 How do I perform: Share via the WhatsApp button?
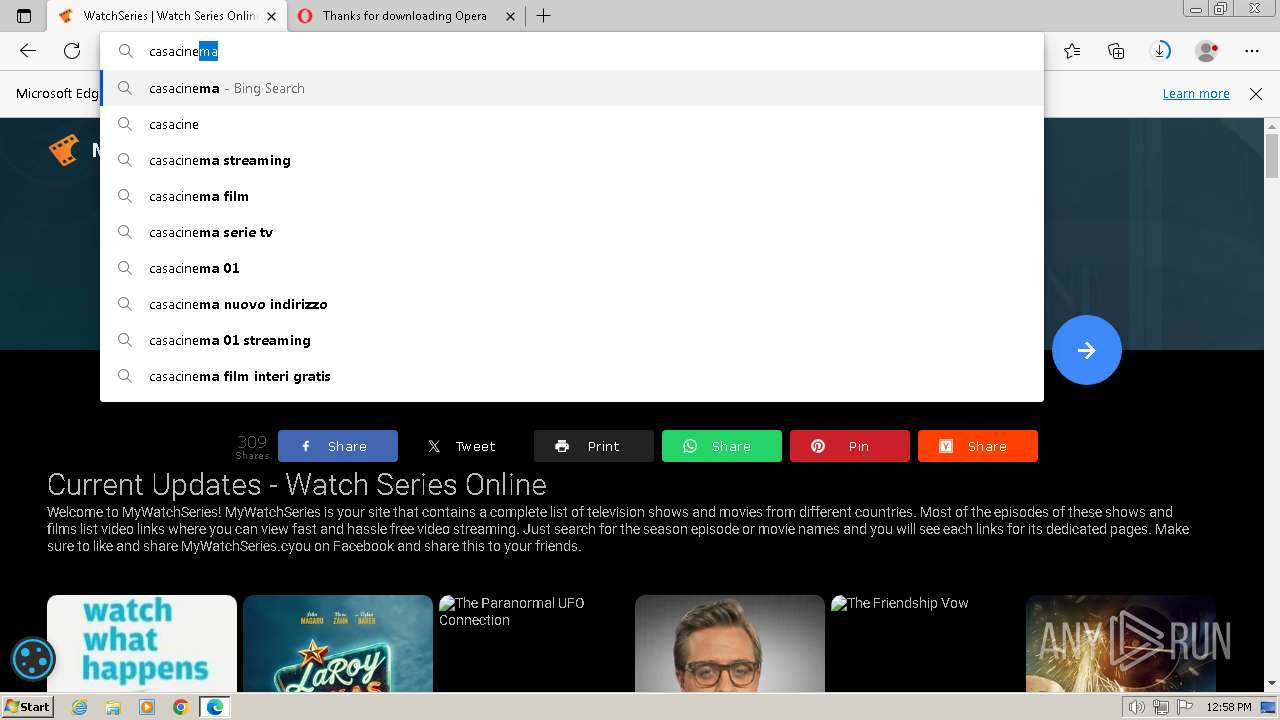pyautogui.click(x=722, y=446)
